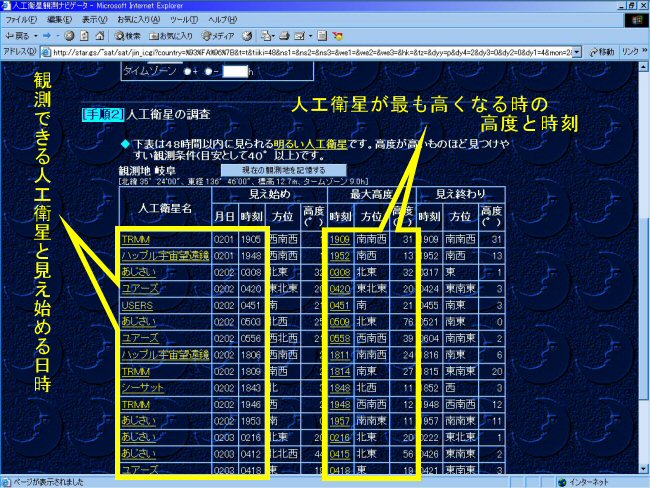Open the 1848 maximum altitude time link
650x488 pixels.
340,388
